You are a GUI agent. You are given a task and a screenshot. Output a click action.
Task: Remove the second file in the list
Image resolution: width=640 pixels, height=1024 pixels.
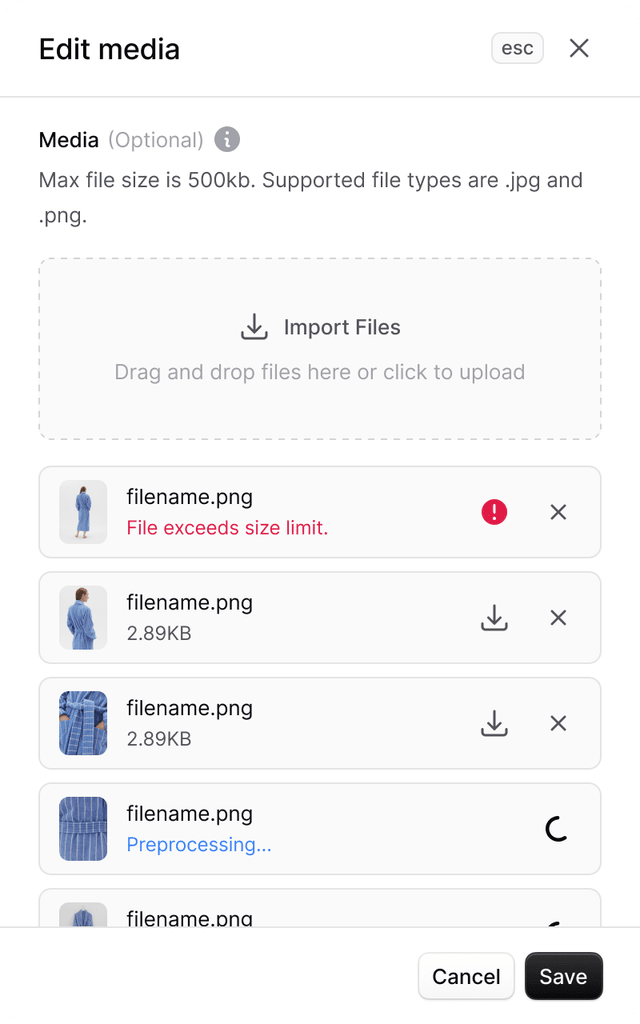(558, 618)
